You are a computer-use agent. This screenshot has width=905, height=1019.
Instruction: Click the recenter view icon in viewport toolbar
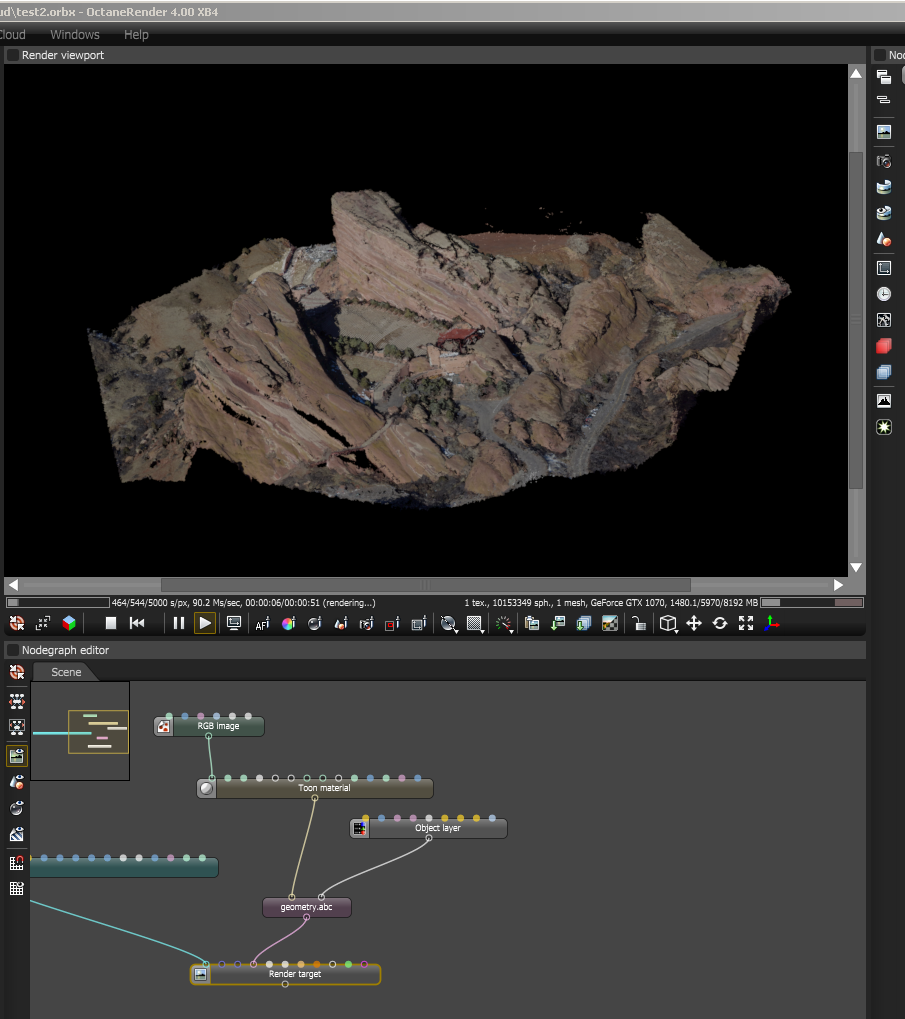[x=17, y=623]
